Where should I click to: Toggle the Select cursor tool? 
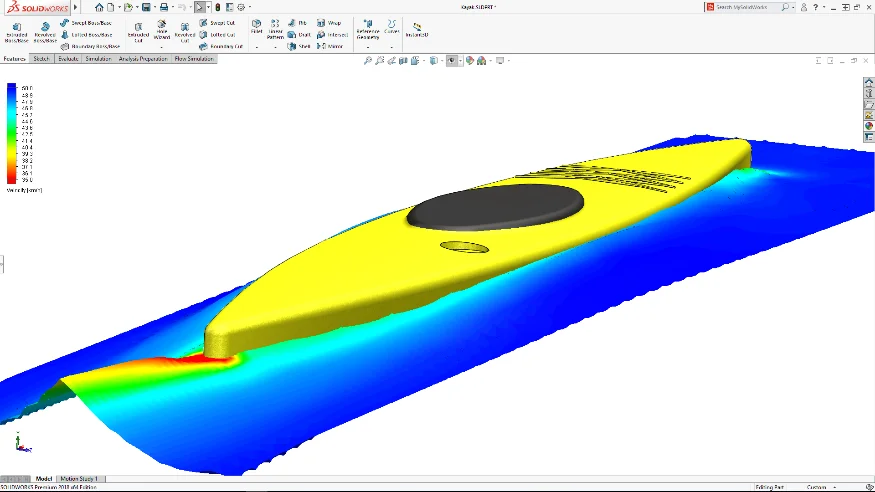click(199, 7)
